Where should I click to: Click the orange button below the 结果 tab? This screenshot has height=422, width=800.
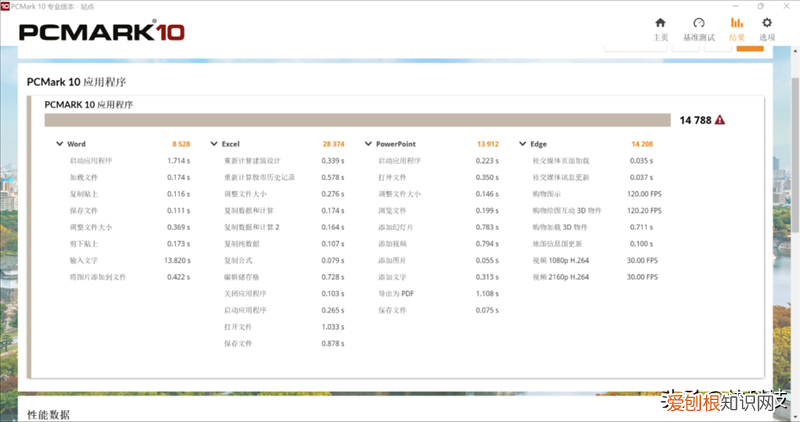749,46
